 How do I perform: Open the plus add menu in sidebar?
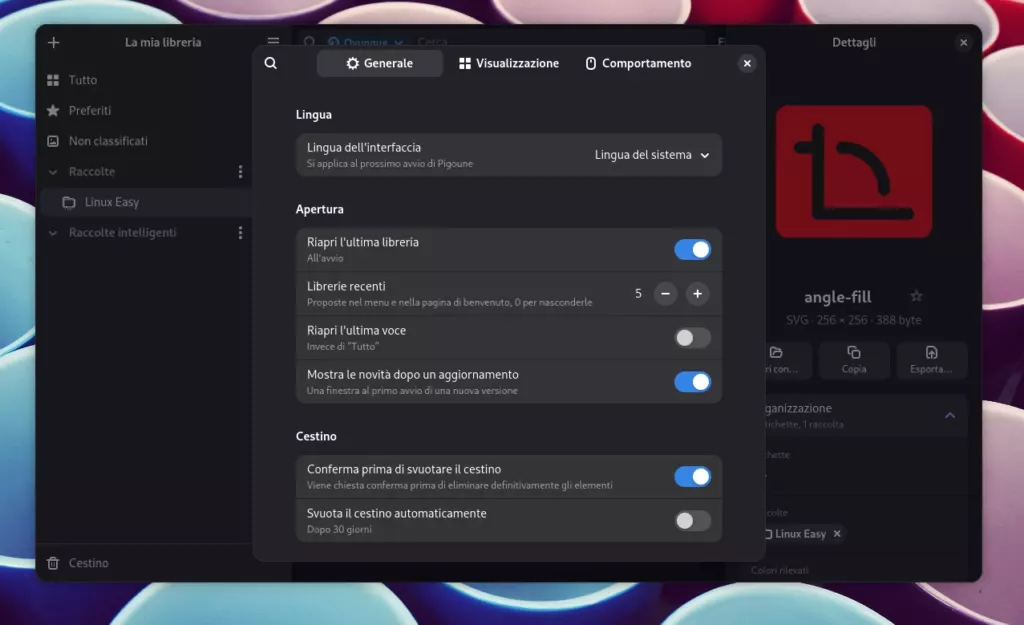point(54,42)
